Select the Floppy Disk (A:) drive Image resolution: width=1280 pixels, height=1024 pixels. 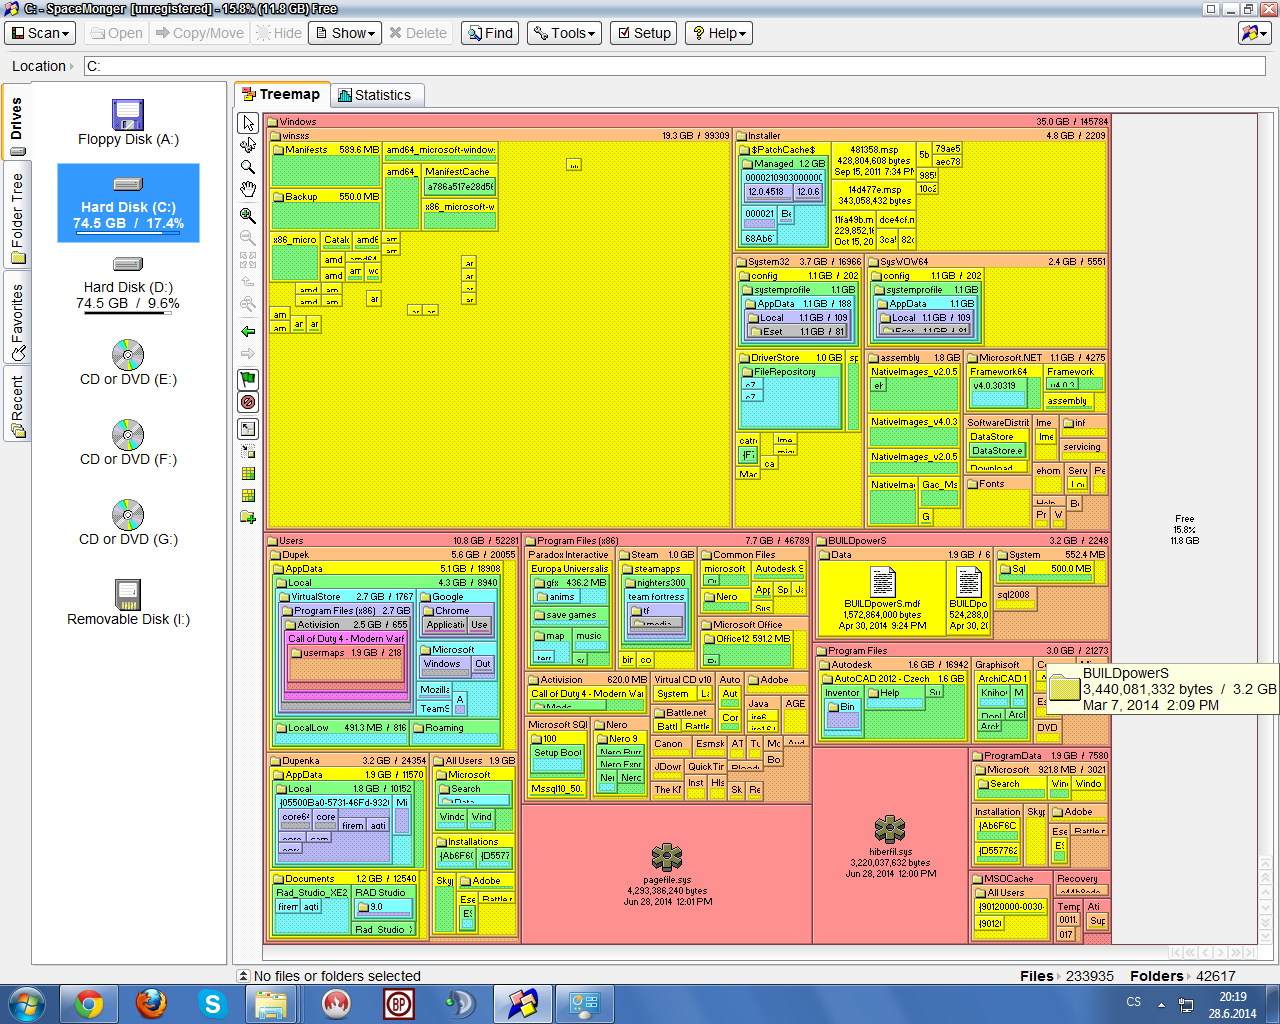pyautogui.click(x=128, y=123)
